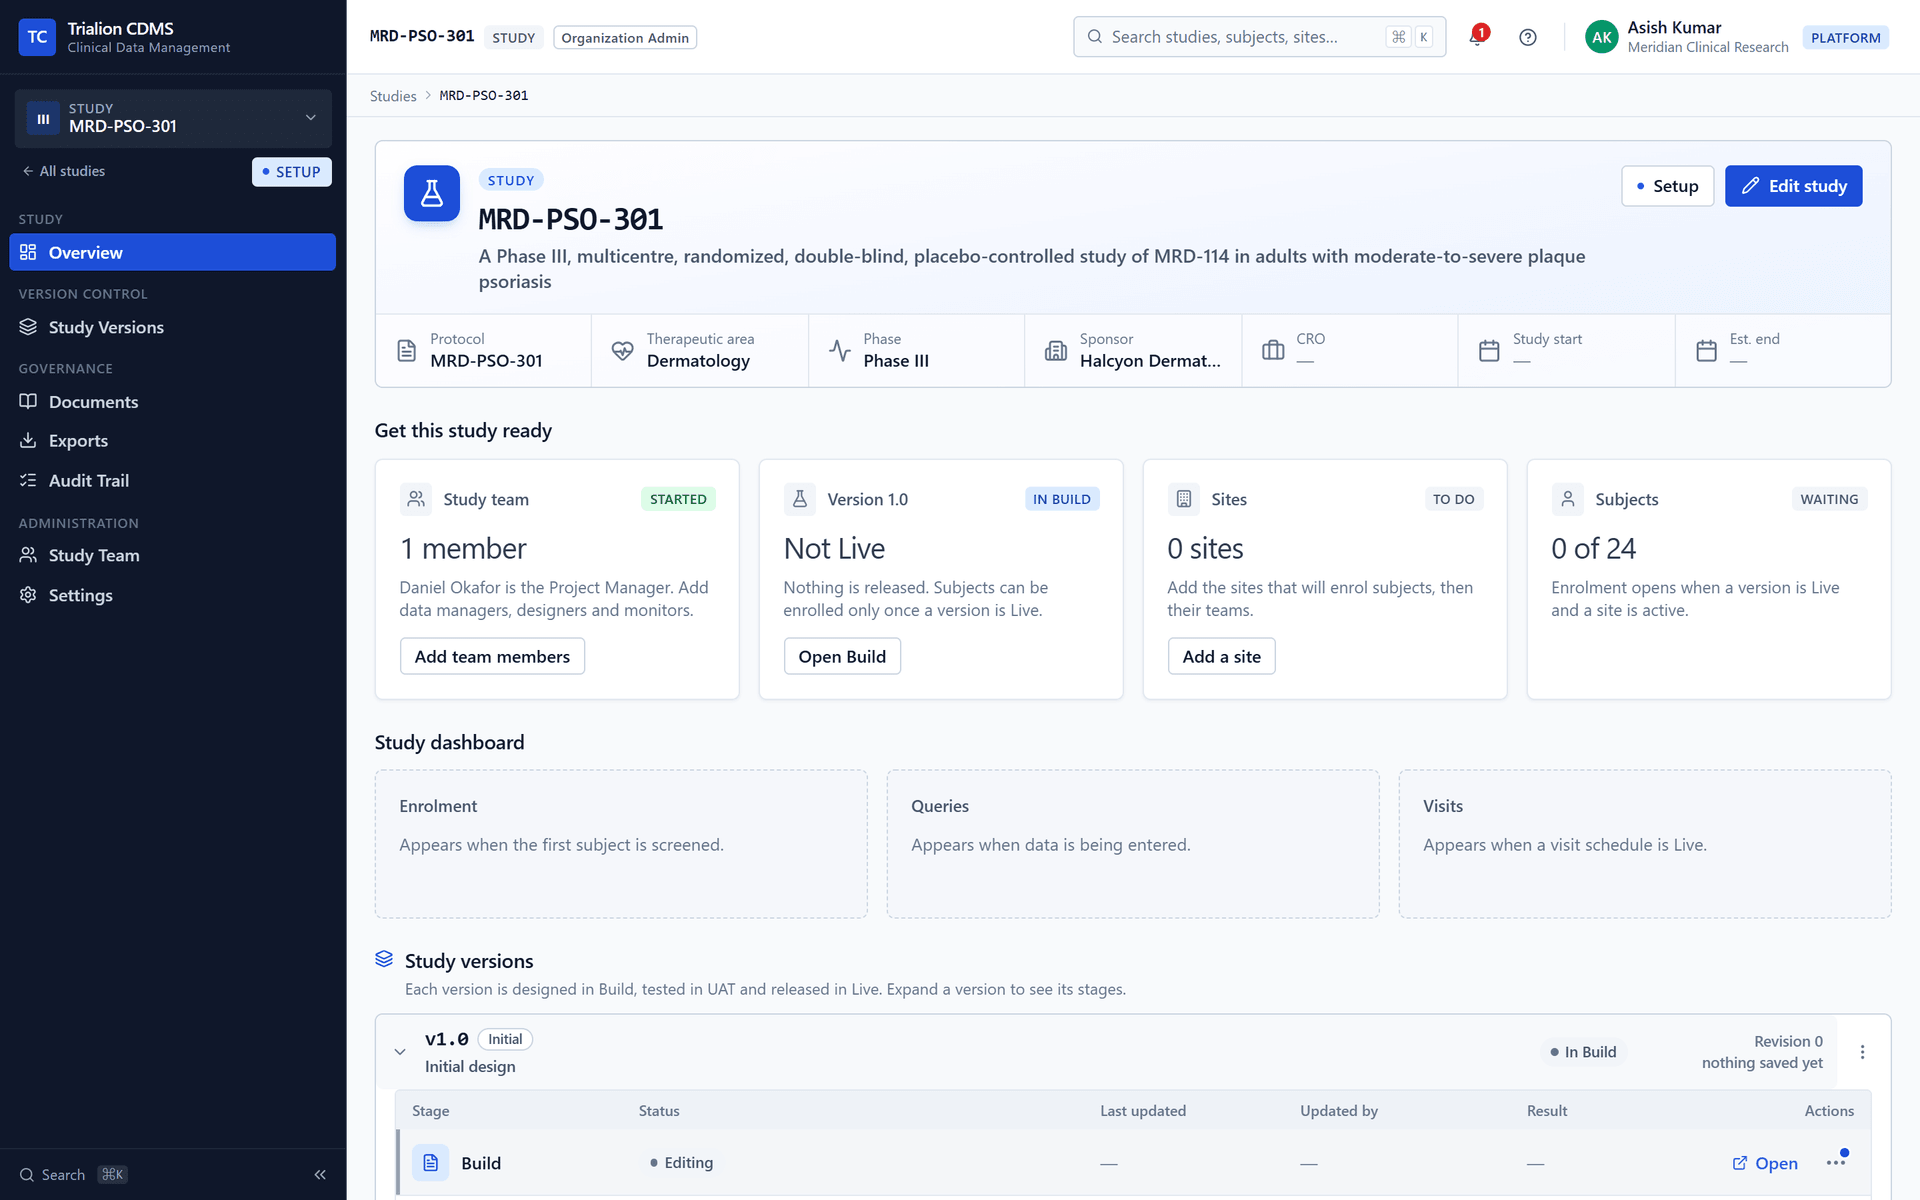This screenshot has height=1200, width=1920.
Task: Open the help question mark icon
Action: pos(1527,37)
